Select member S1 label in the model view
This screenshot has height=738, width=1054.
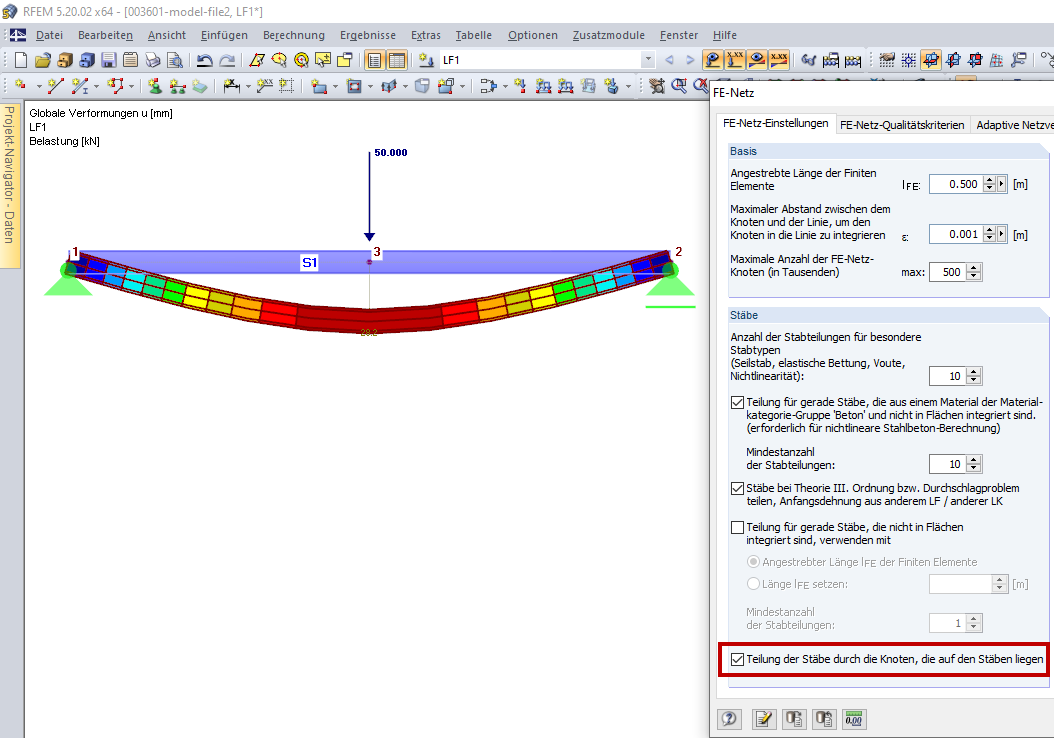pos(309,263)
